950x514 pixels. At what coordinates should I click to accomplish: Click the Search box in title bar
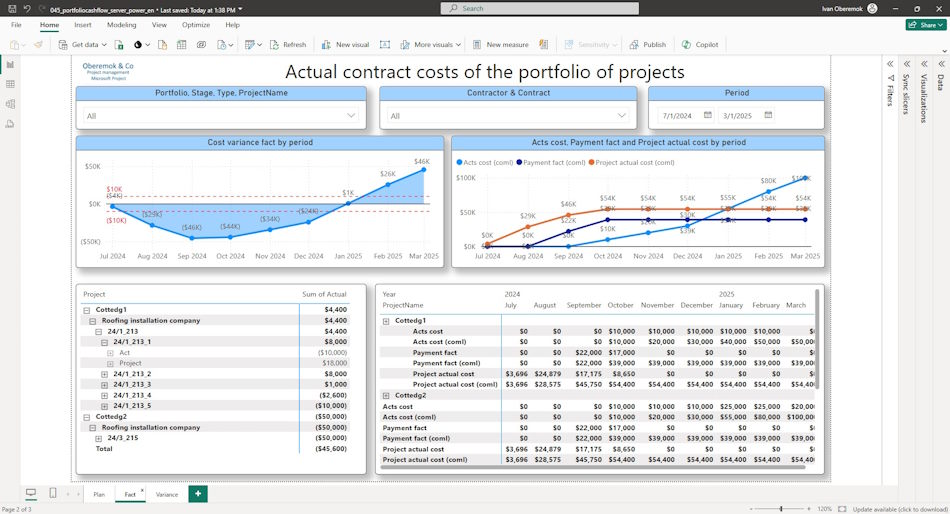pos(540,8)
